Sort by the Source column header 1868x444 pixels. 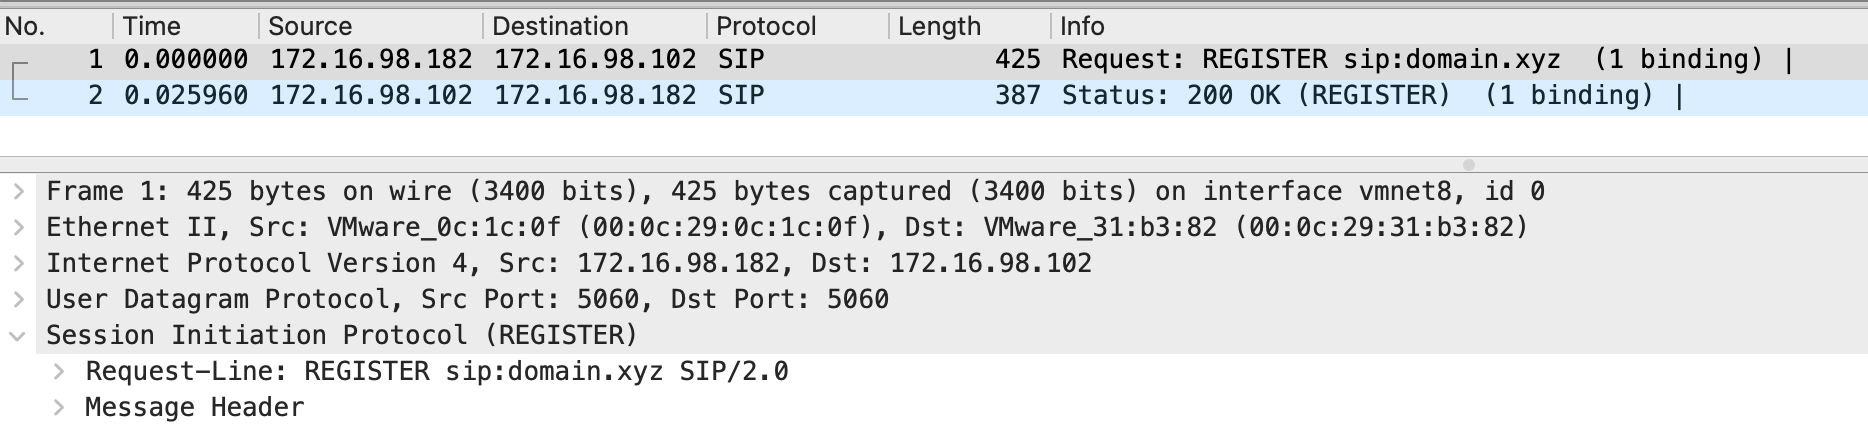pyautogui.click(x=371, y=26)
